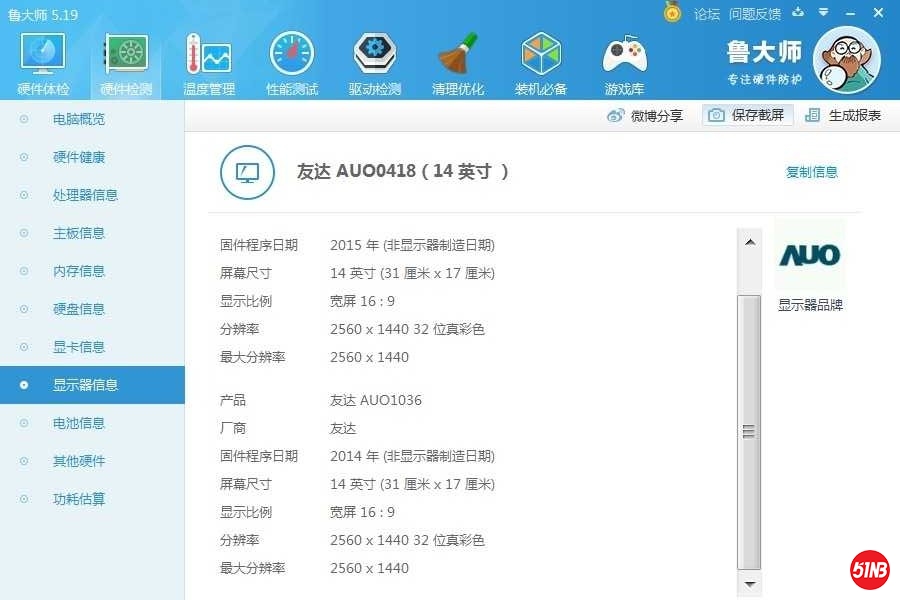Click the monitor circle icon beside AUO0418
900x600 pixels.
click(247, 172)
